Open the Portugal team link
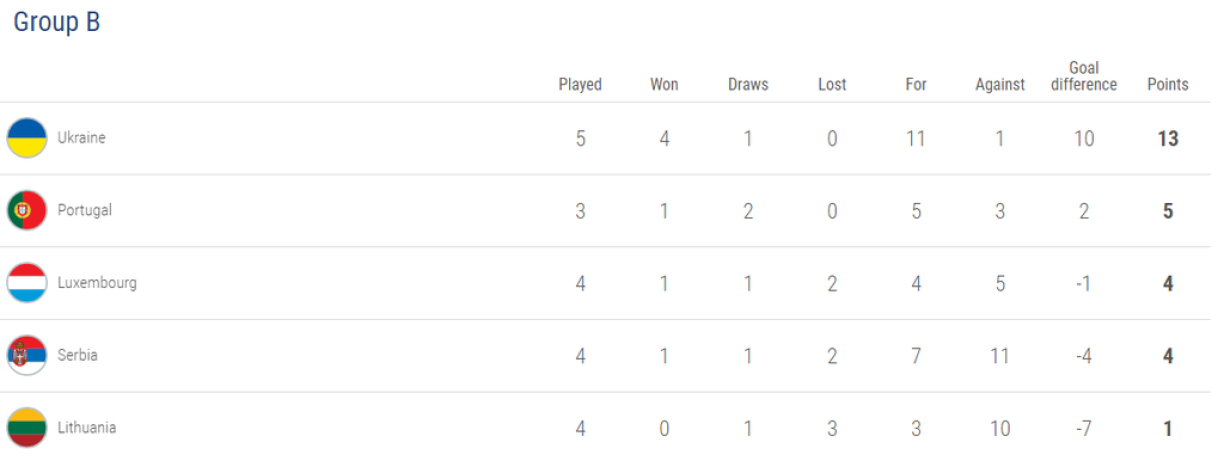The height and width of the screenshot is (467, 1224). (x=85, y=211)
